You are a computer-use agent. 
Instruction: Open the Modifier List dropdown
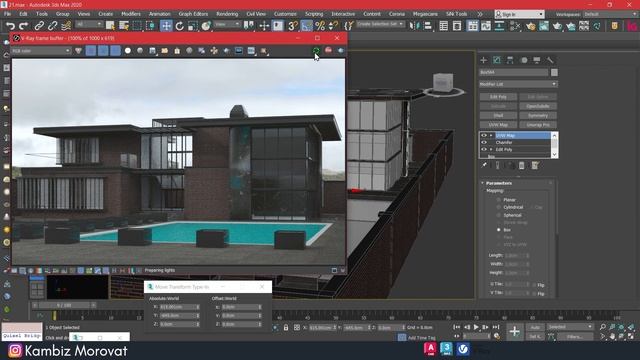click(518, 84)
